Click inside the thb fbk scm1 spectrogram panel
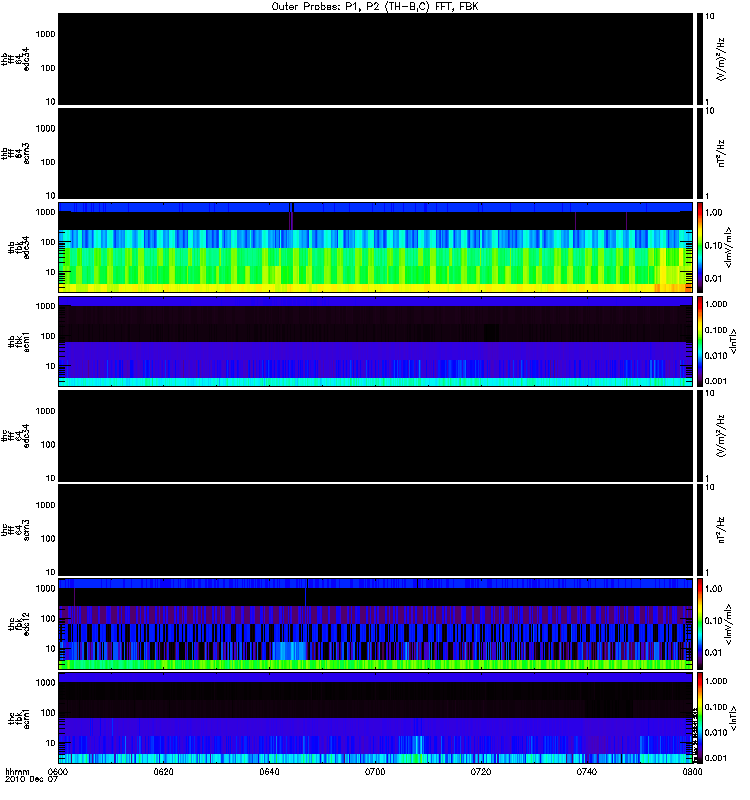The width and height of the screenshot is (750, 800). 375,341
